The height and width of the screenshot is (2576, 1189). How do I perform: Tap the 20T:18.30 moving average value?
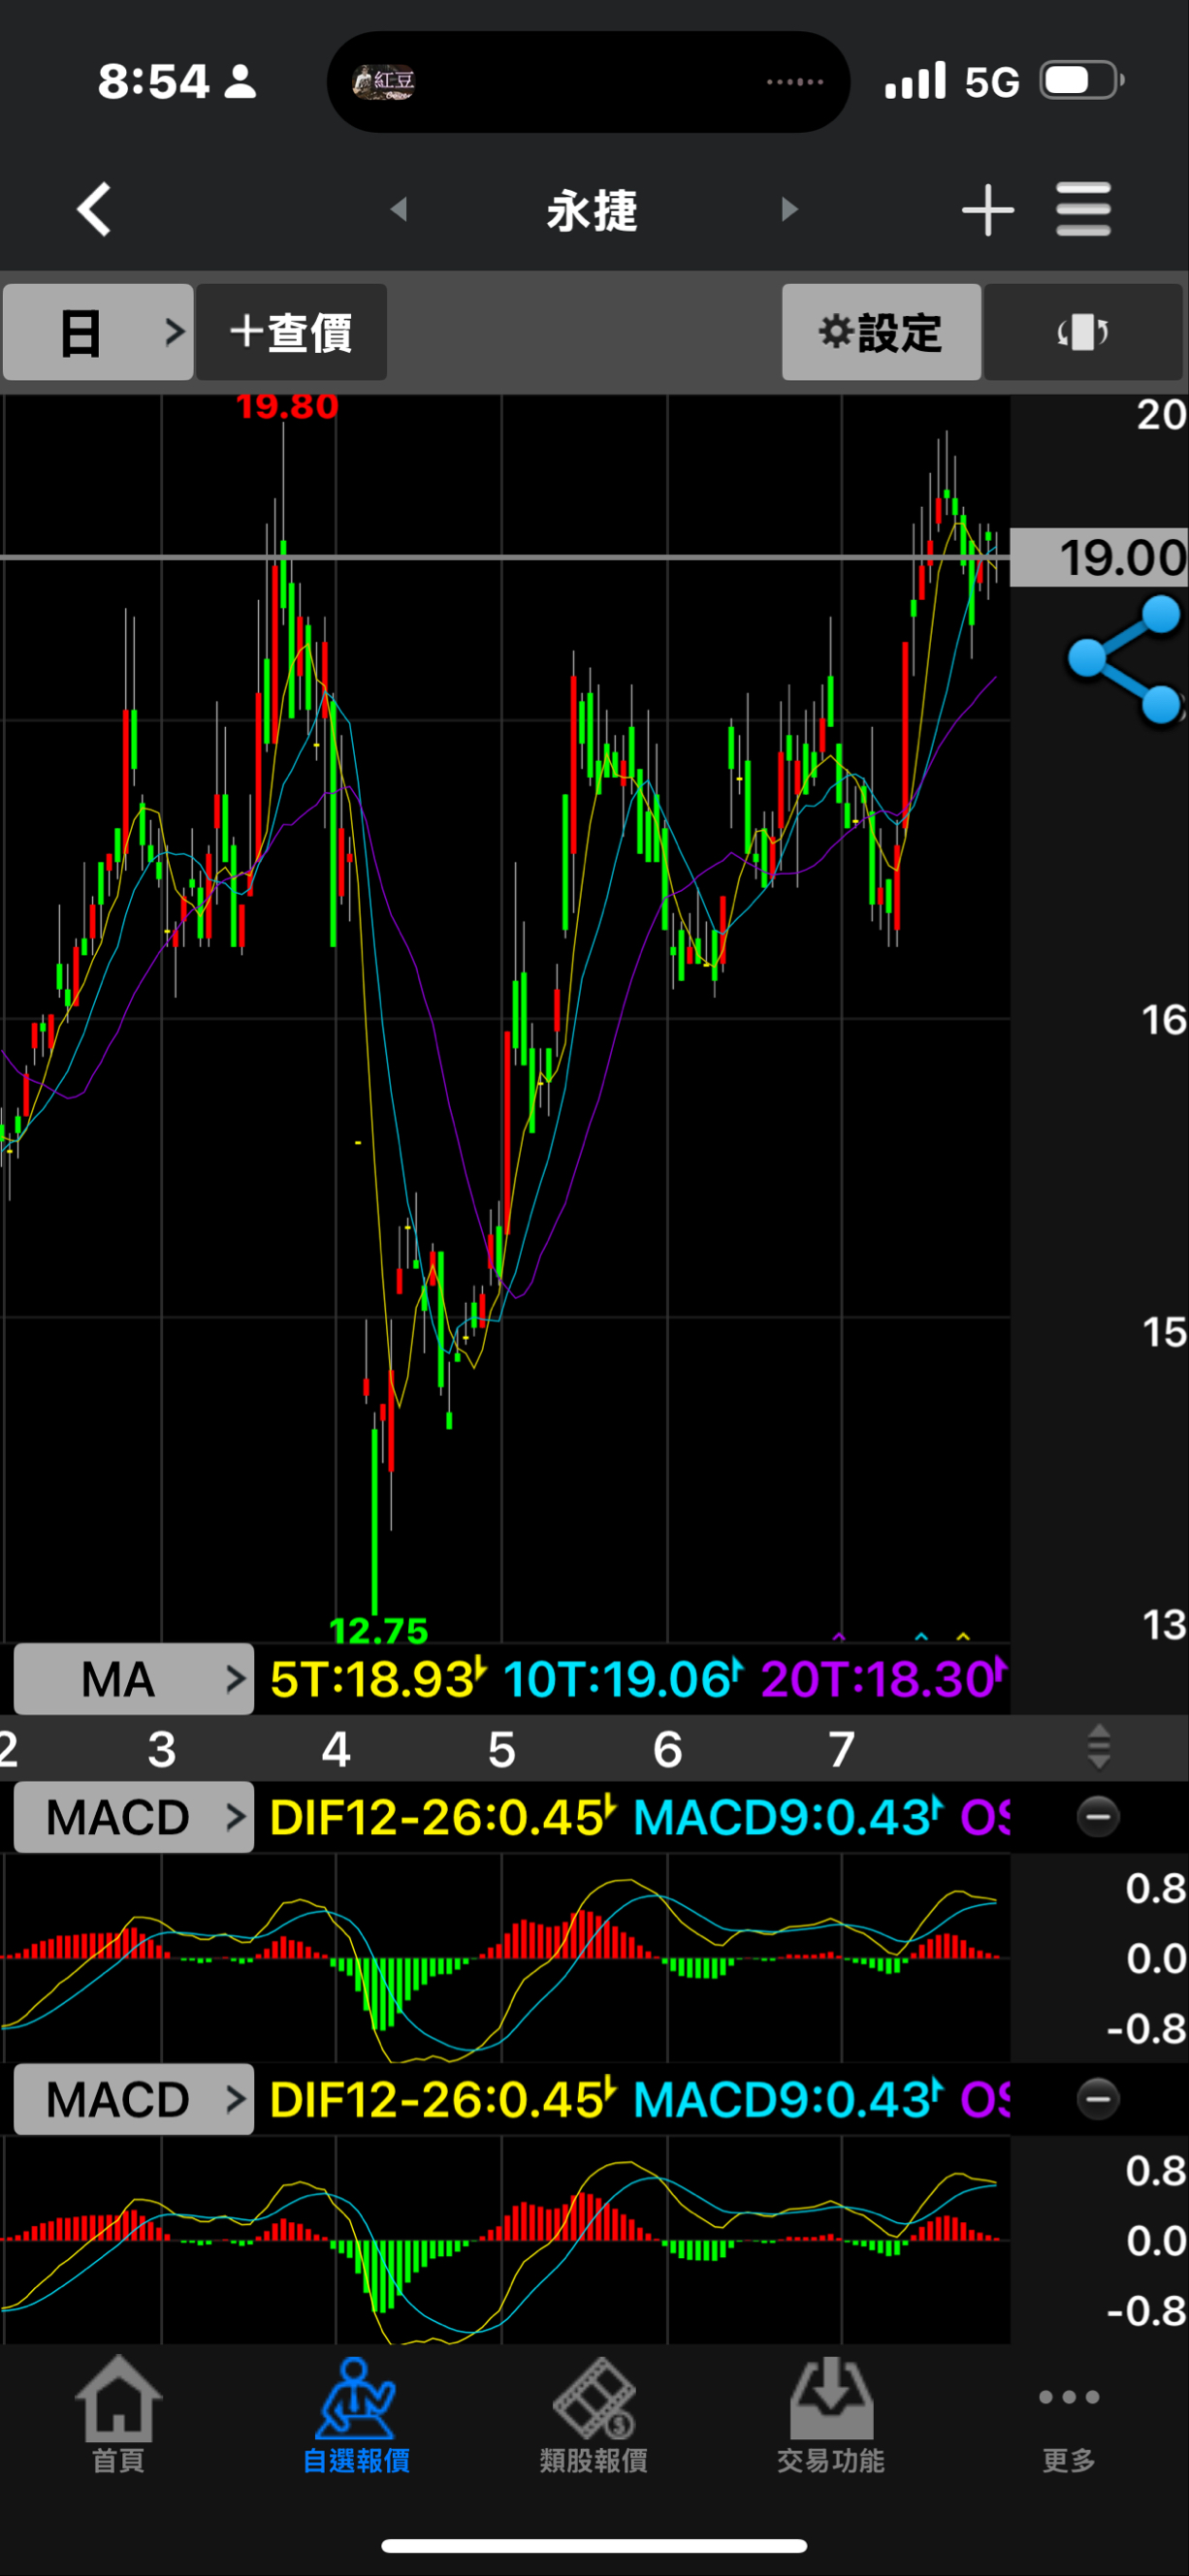pos(884,1679)
